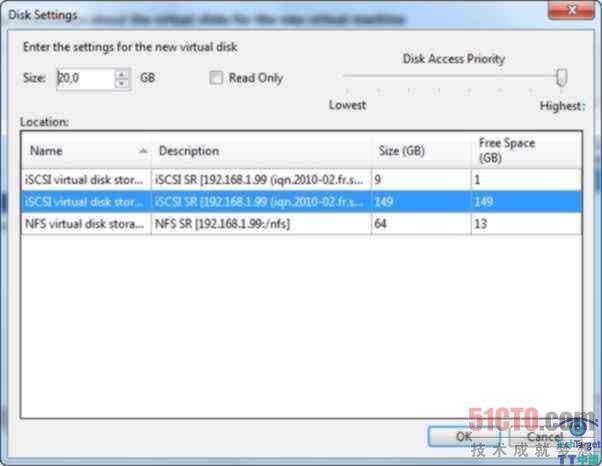Increase disk size with up arrow
Screen dimensions: 602x466
click(x=122, y=73)
